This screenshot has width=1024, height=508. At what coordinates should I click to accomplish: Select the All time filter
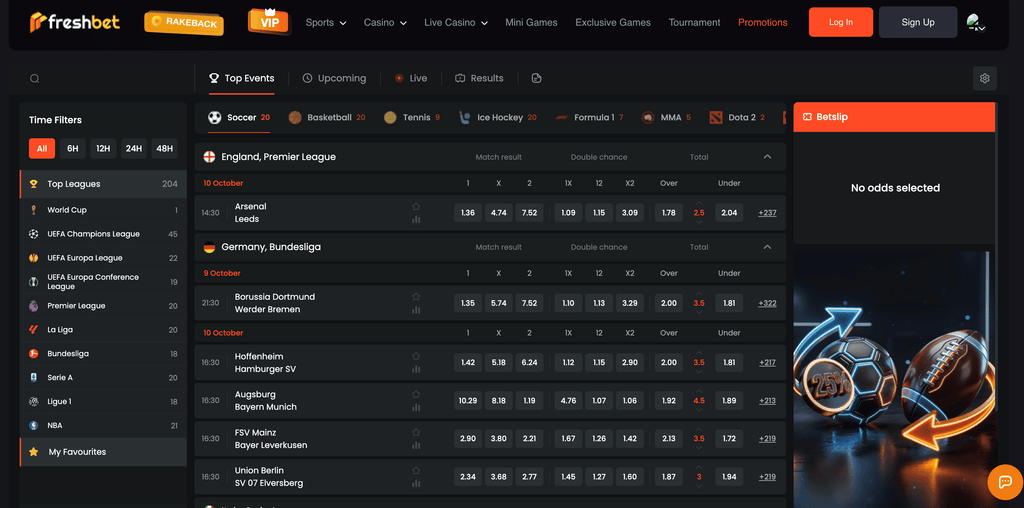click(x=42, y=148)
